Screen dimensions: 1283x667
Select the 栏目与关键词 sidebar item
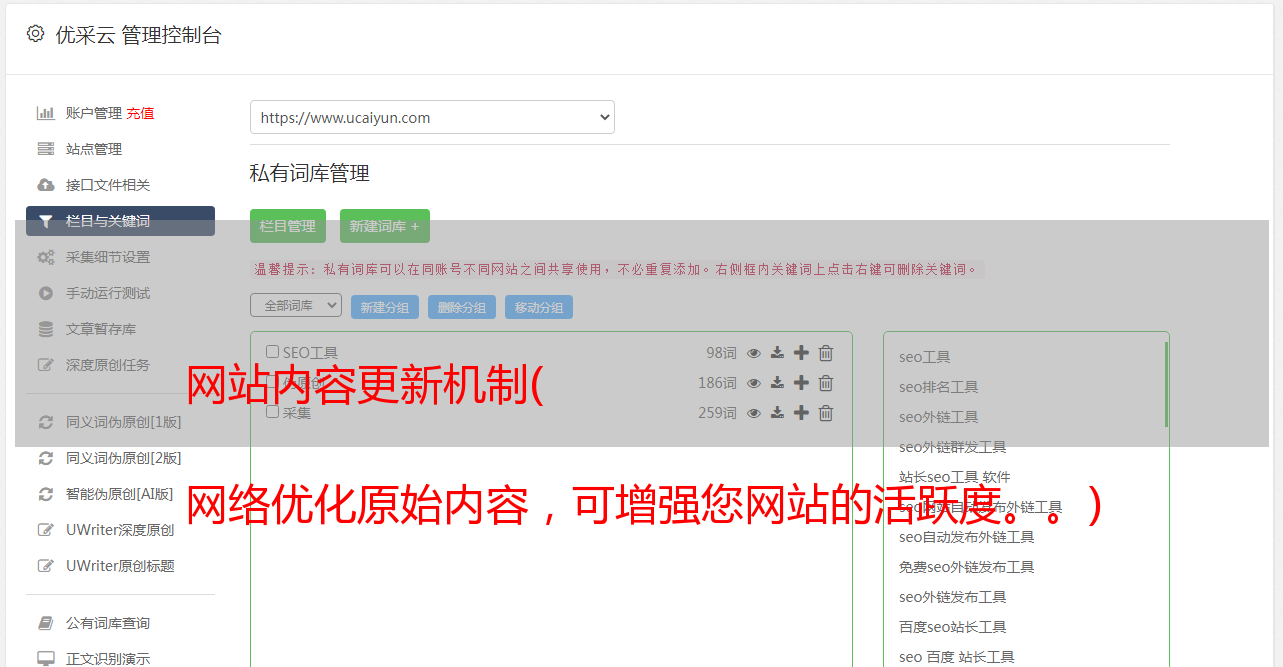[x=120, y=221]
